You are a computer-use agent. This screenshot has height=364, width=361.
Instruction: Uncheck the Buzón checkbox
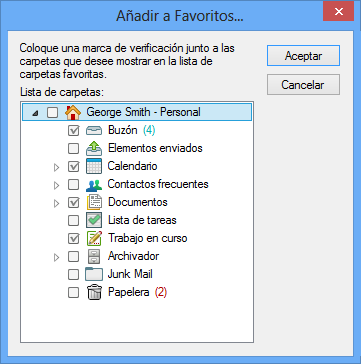coord(73,130)
